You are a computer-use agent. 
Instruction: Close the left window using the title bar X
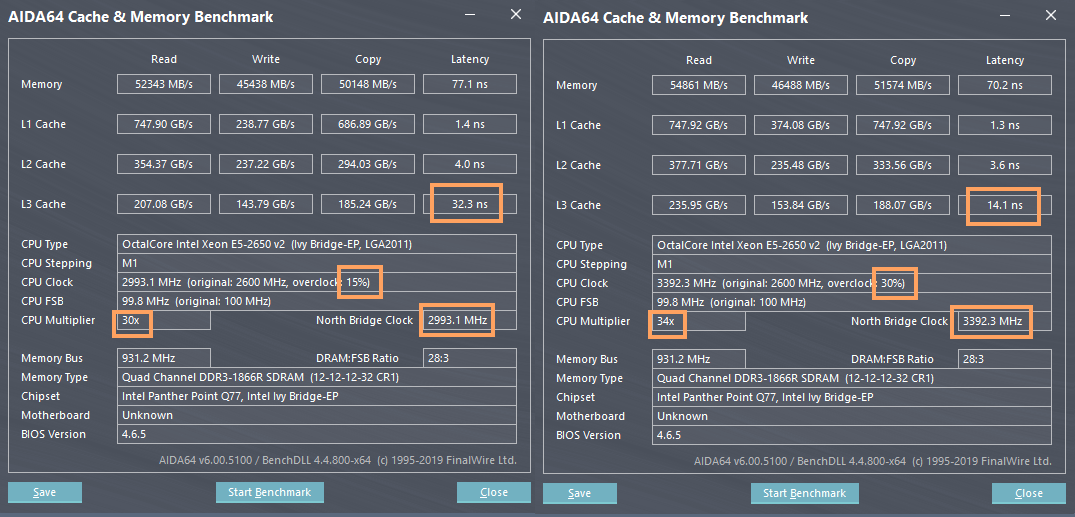point(515,15)
